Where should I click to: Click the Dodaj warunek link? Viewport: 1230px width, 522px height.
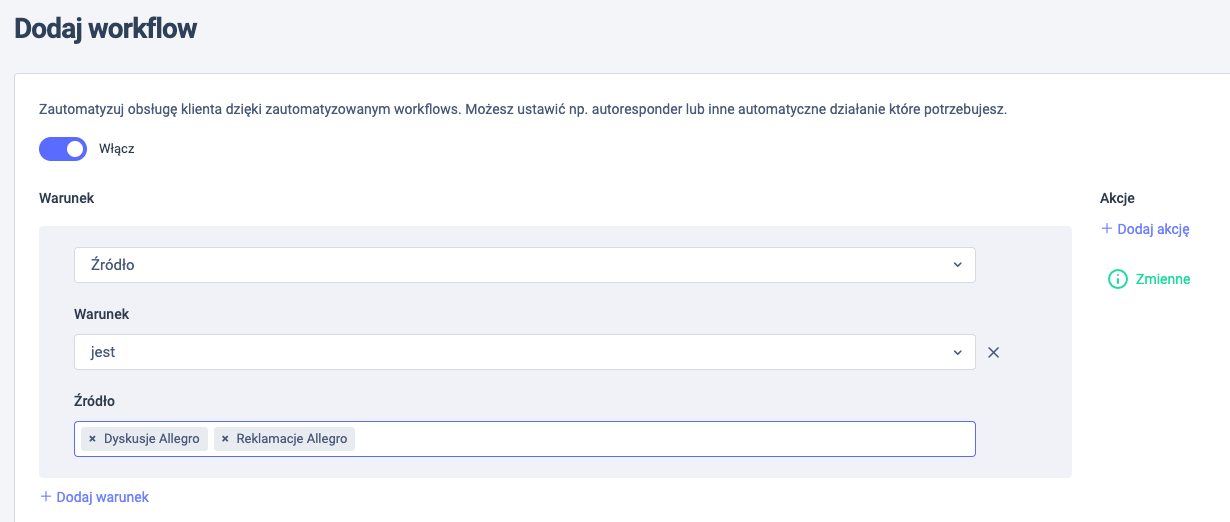(x=102, y=497)
